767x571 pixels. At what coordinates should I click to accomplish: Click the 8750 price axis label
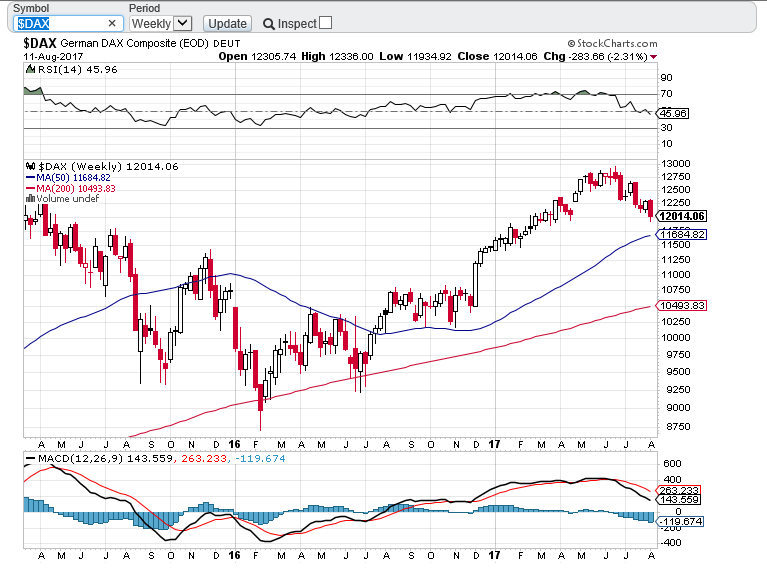678,427
